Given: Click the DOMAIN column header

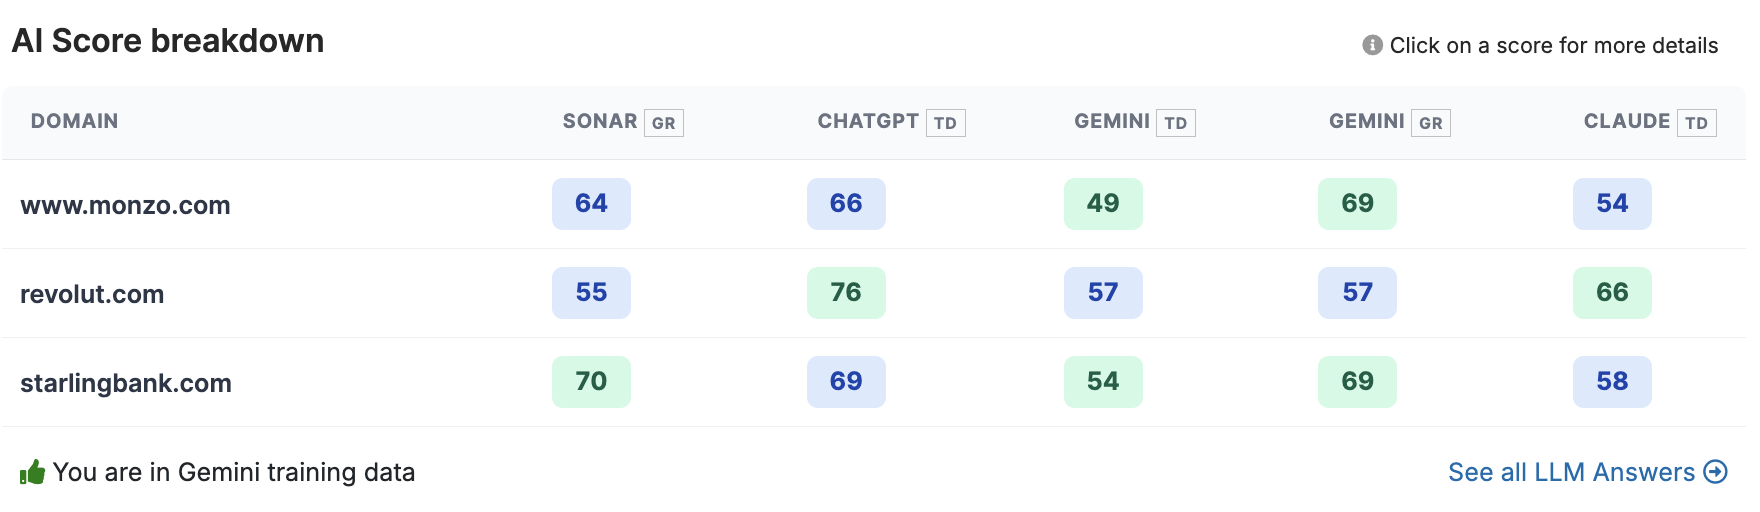Looking at the screenshot, I should coord(74,121).
